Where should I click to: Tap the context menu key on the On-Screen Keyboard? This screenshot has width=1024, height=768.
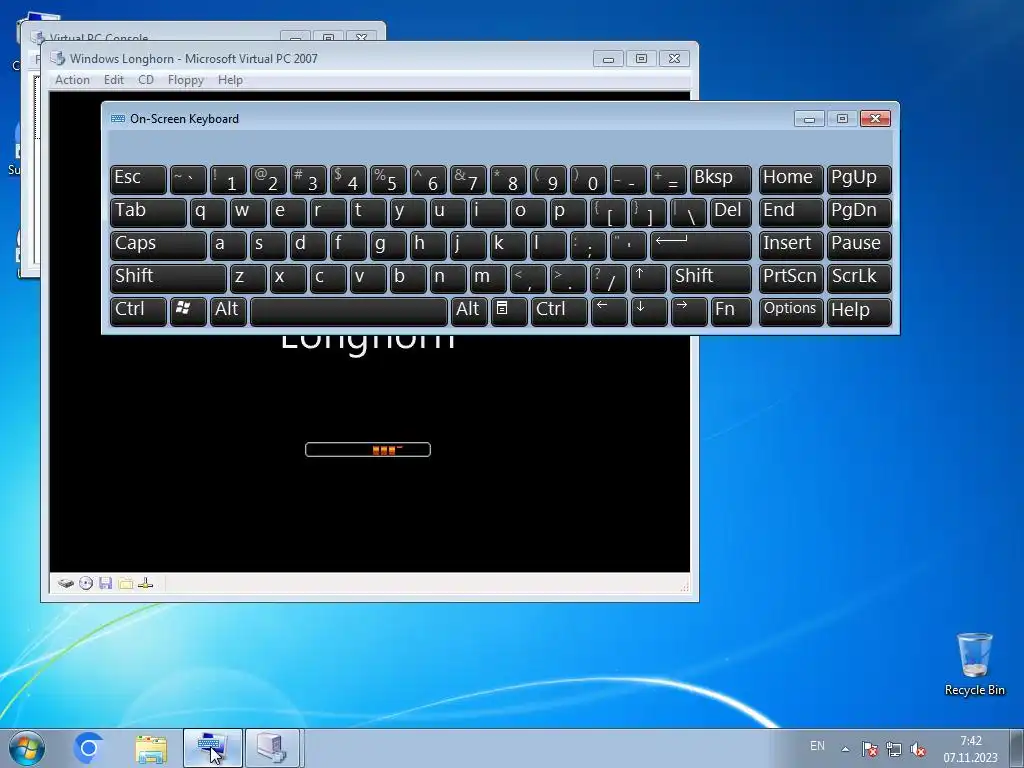click(x=507, y=311)
